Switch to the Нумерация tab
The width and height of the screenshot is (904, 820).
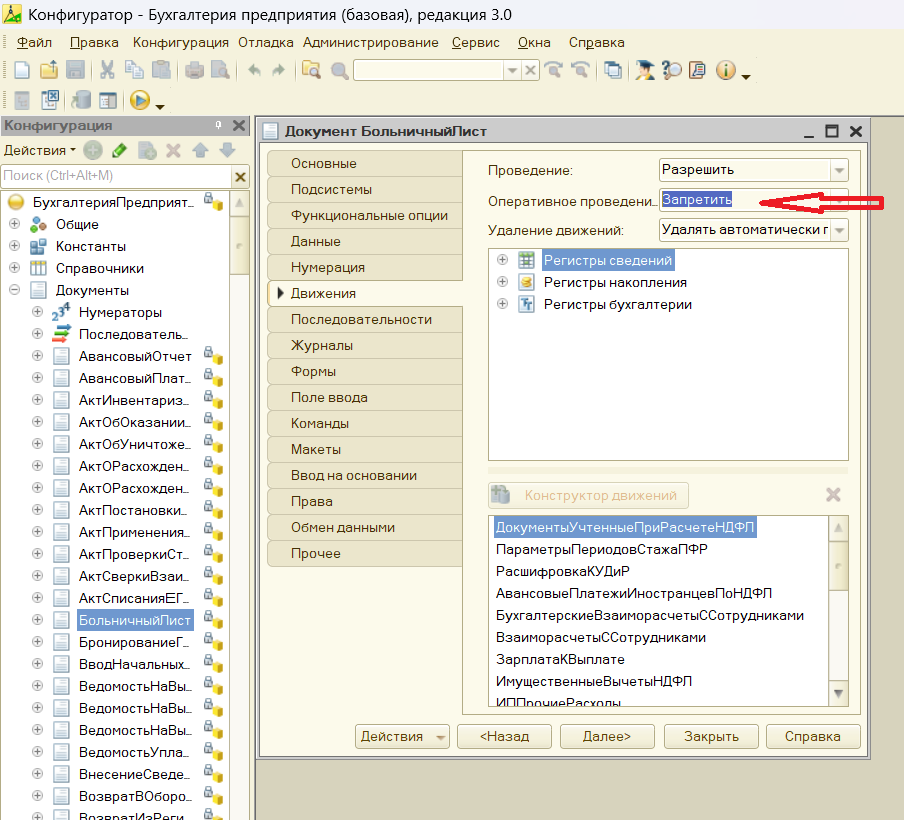(328, 268)
